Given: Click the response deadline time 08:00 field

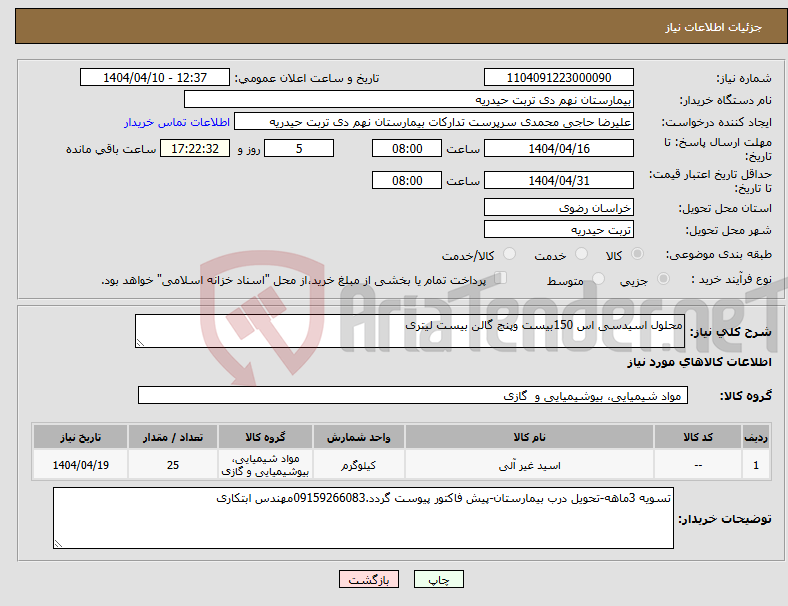Looking at the screenshot, I should point(407,149).
